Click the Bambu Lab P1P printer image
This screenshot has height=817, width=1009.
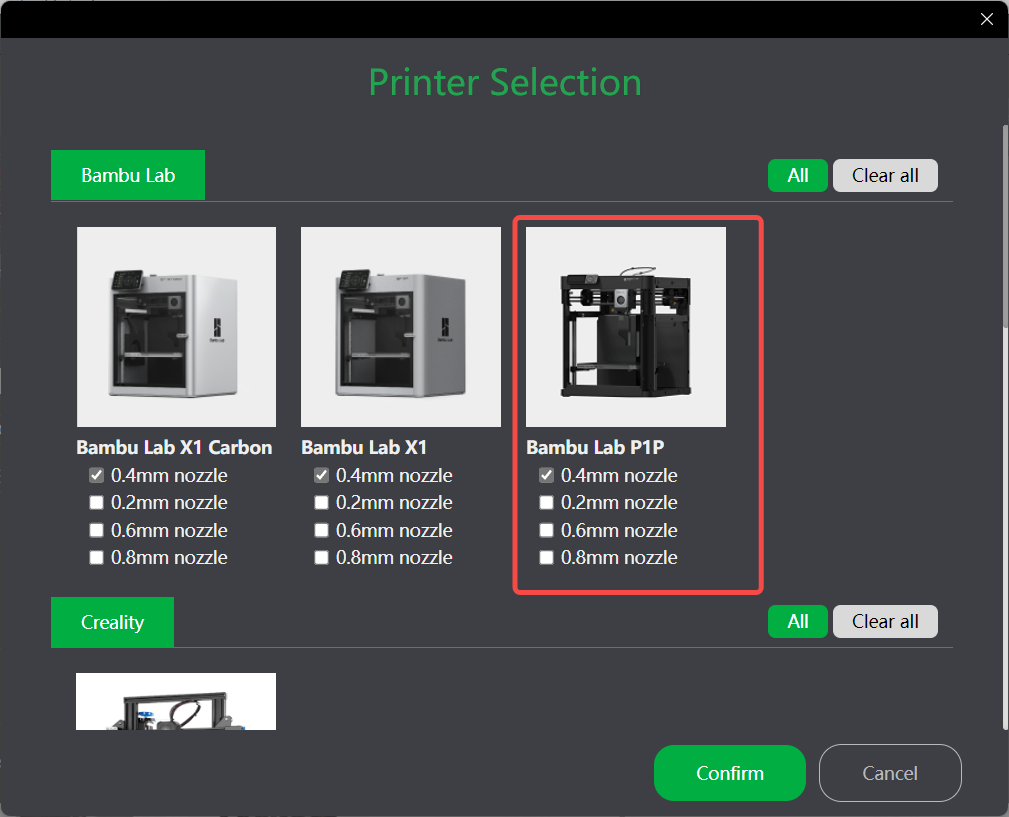[625, 327]
